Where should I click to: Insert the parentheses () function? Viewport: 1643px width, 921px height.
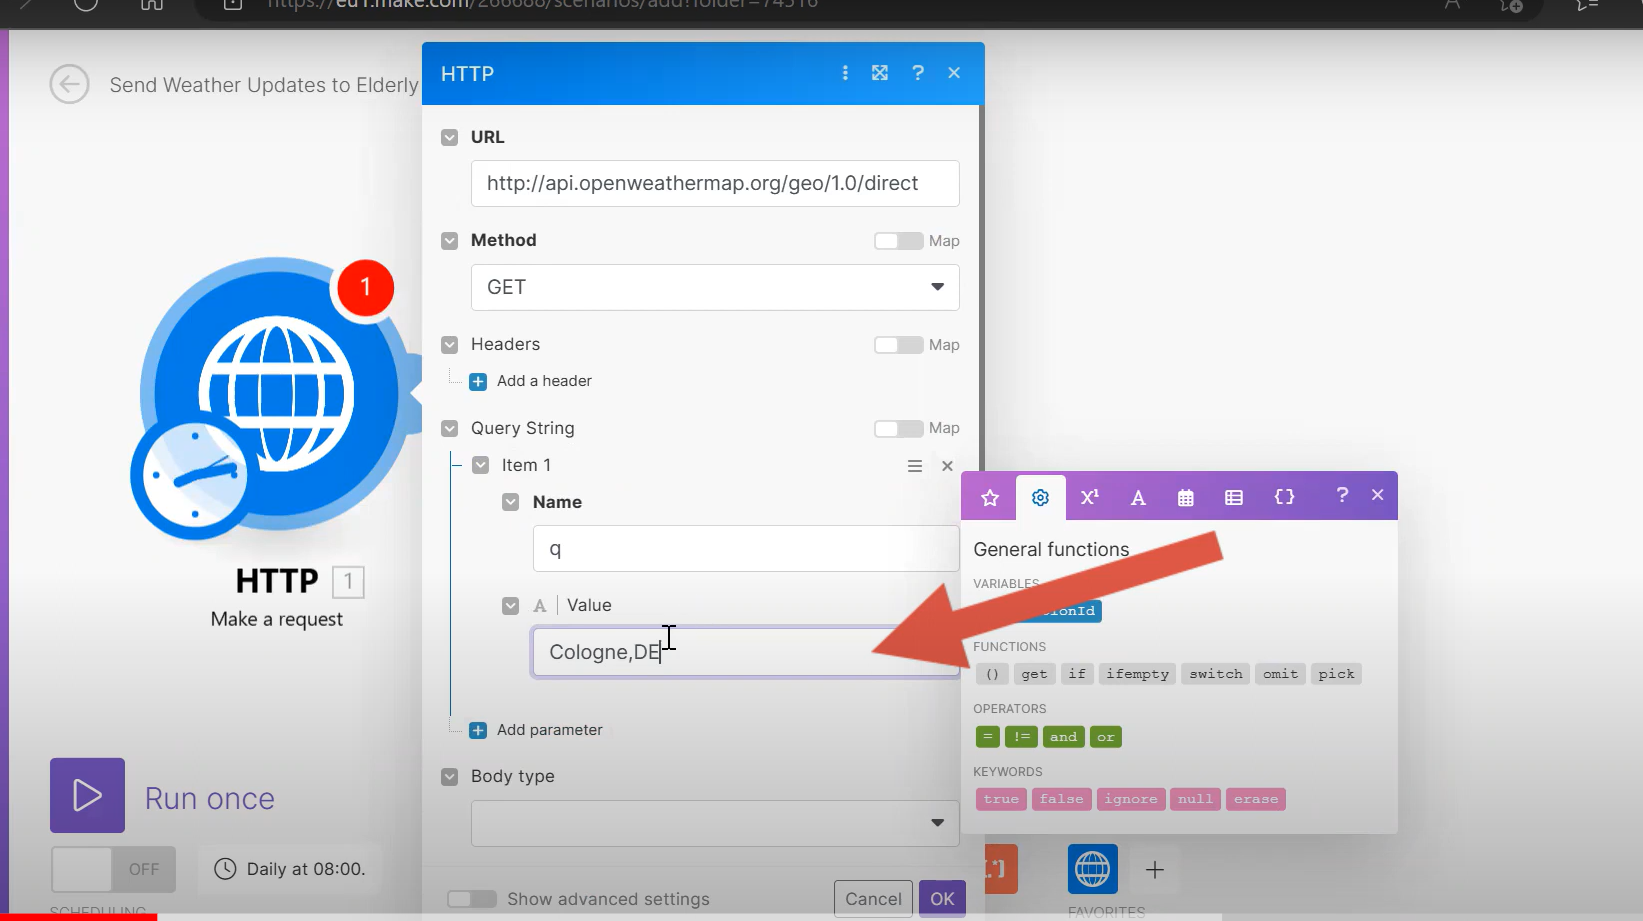tap(992, 674)
